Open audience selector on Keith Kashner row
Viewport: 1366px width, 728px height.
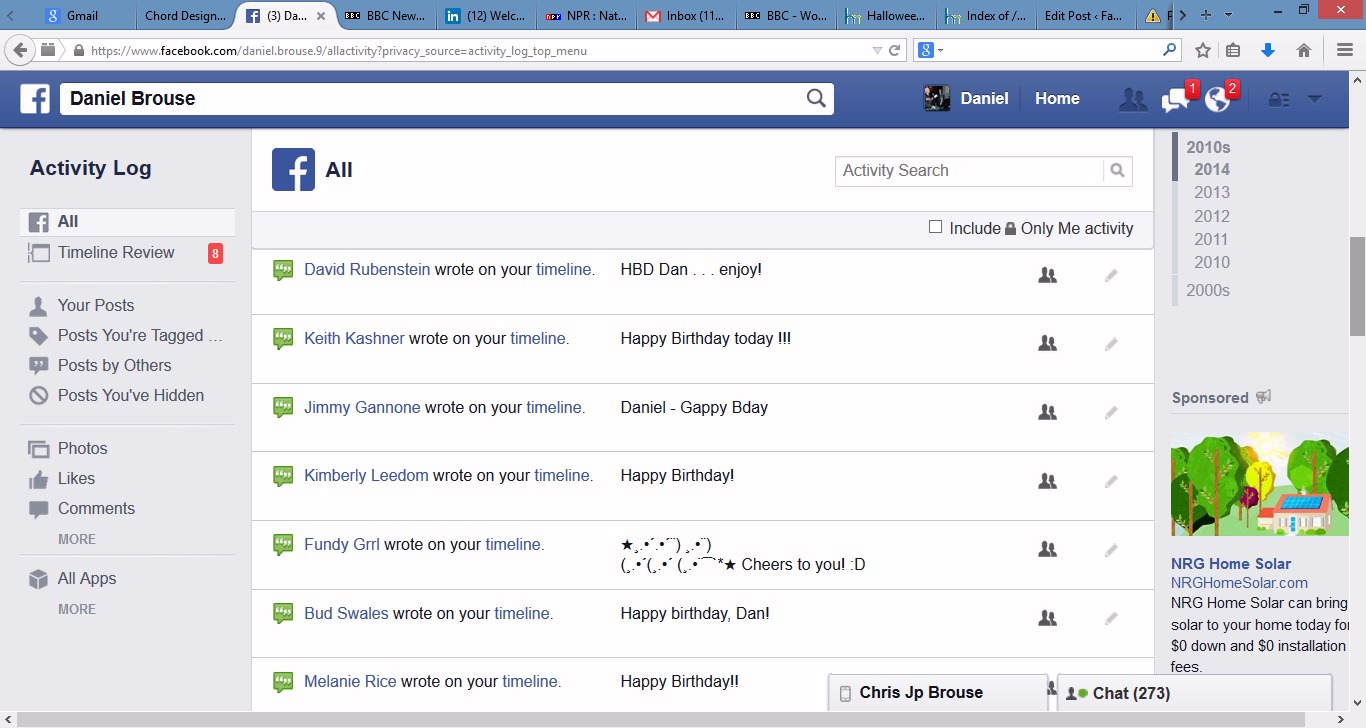point(1047,344)
